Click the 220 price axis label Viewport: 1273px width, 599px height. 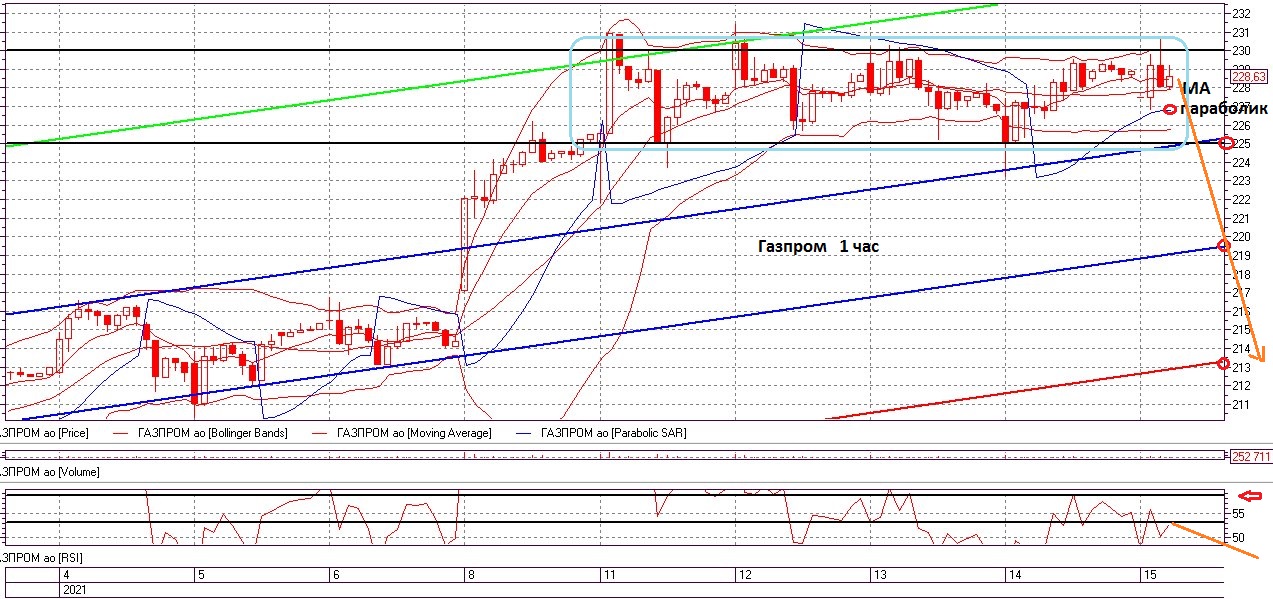pyautogui.click(x=1241, y=237)
